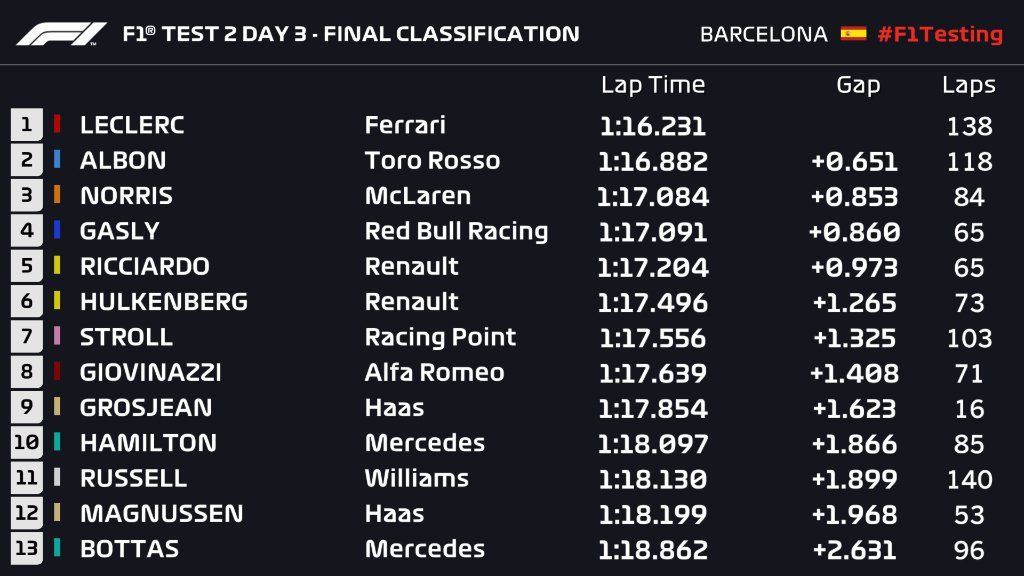Click the position 10 badge next to HAMILTON

click(x=26, y=443)
